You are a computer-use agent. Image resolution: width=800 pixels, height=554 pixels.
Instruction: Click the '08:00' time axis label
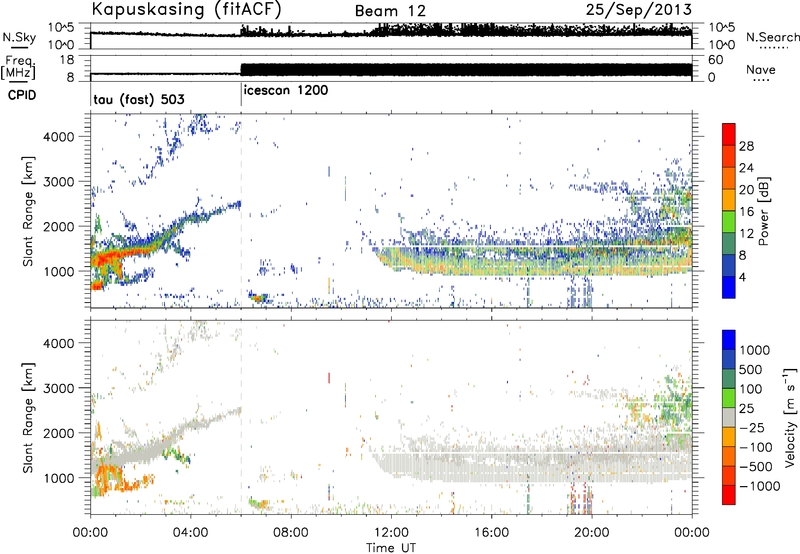tap(291, 533)
